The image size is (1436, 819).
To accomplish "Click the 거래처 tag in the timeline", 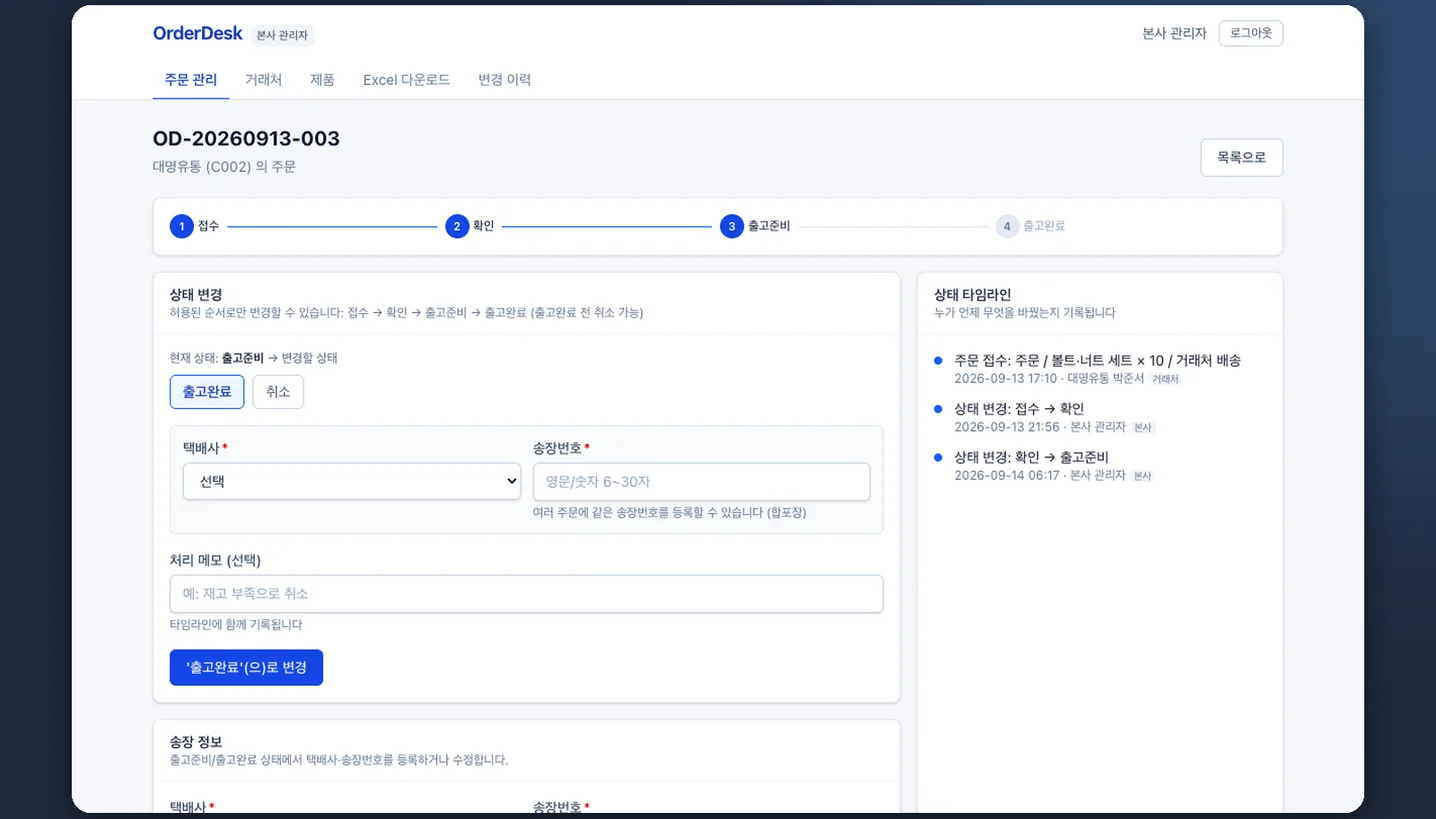I will [x=1165, y=379].
